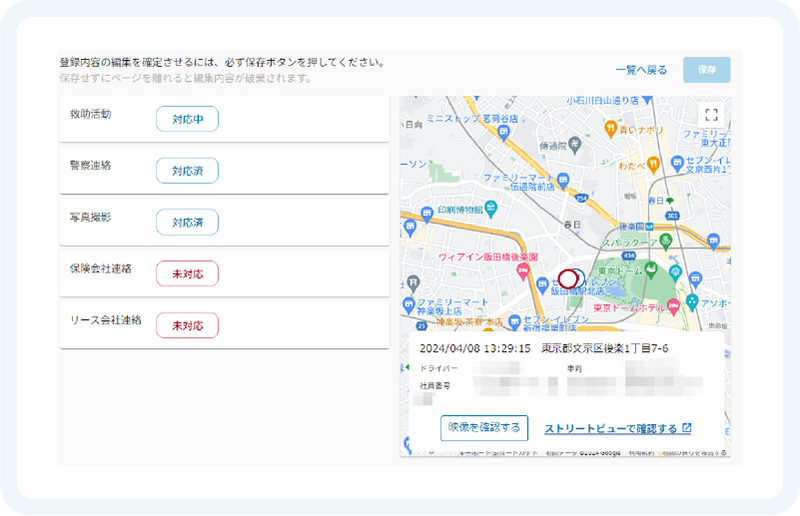Open ストリートビューで確認する link
This screenshot has width=800, height=516.
[617, 429]
